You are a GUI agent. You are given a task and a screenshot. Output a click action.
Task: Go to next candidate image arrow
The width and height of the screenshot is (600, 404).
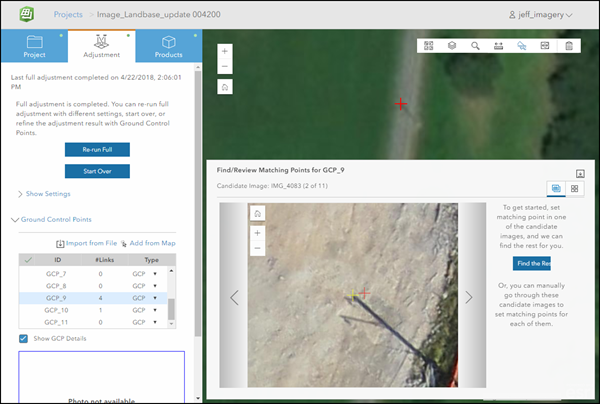[468, 297]
